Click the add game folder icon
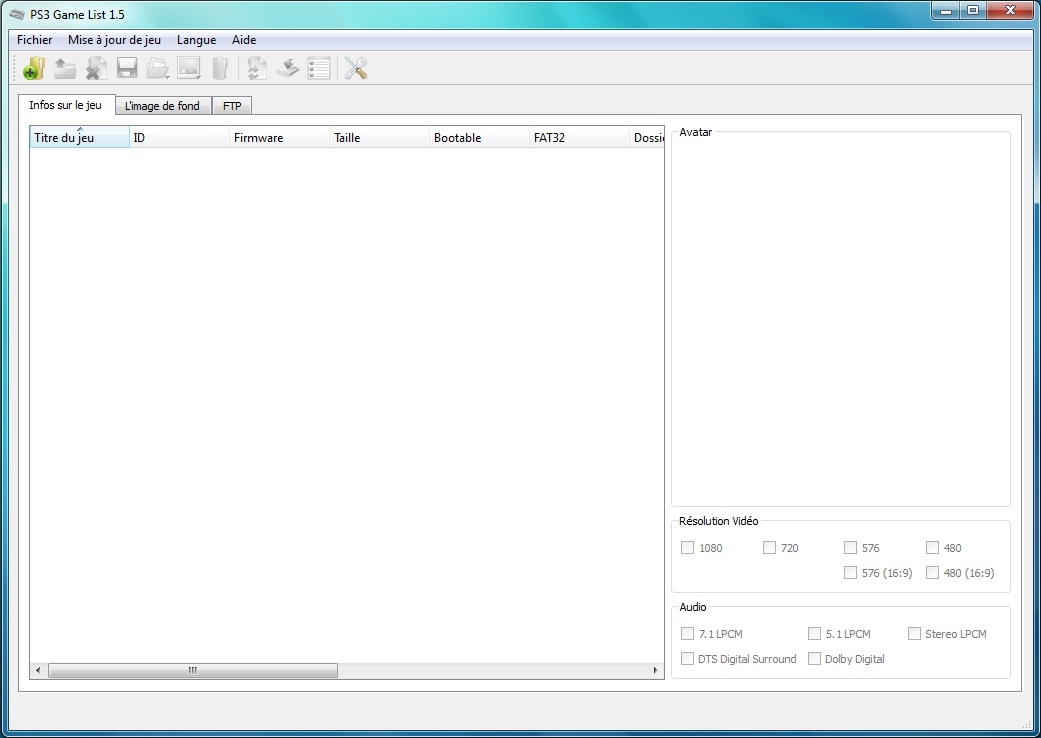Image resolution: width=1041 pixels, height=738 pixels. pyautogui.click(x=33, y=68)
